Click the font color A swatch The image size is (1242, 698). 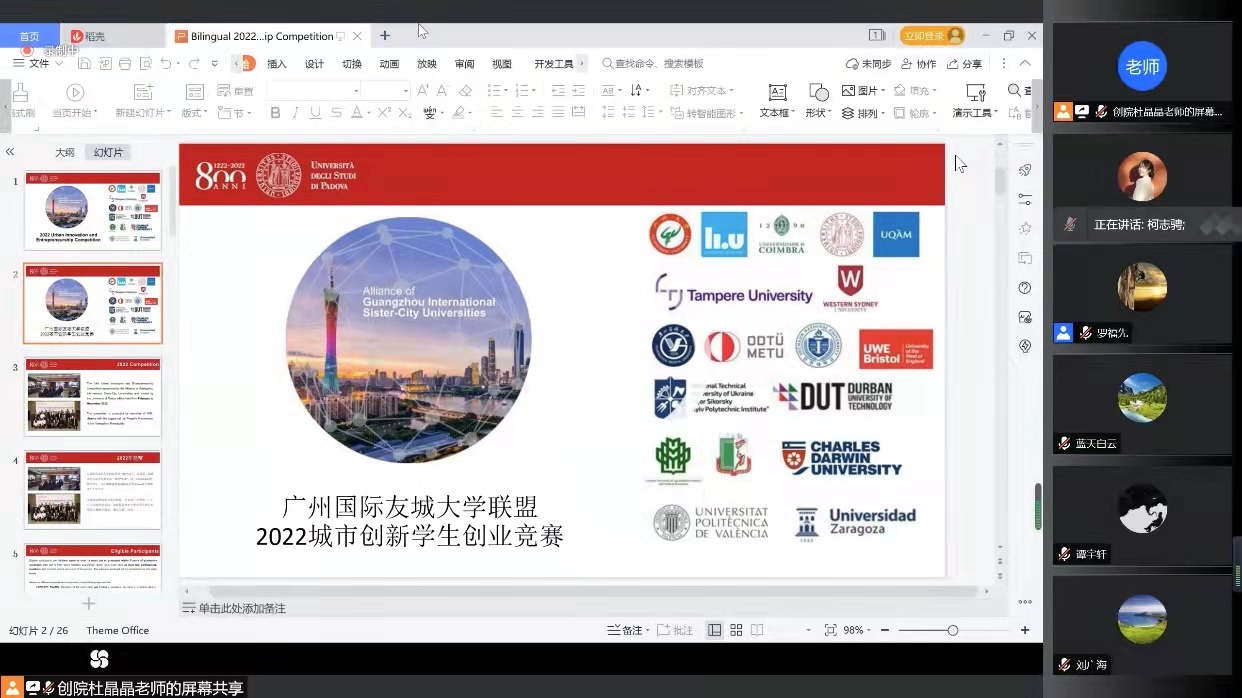point(356,113)
